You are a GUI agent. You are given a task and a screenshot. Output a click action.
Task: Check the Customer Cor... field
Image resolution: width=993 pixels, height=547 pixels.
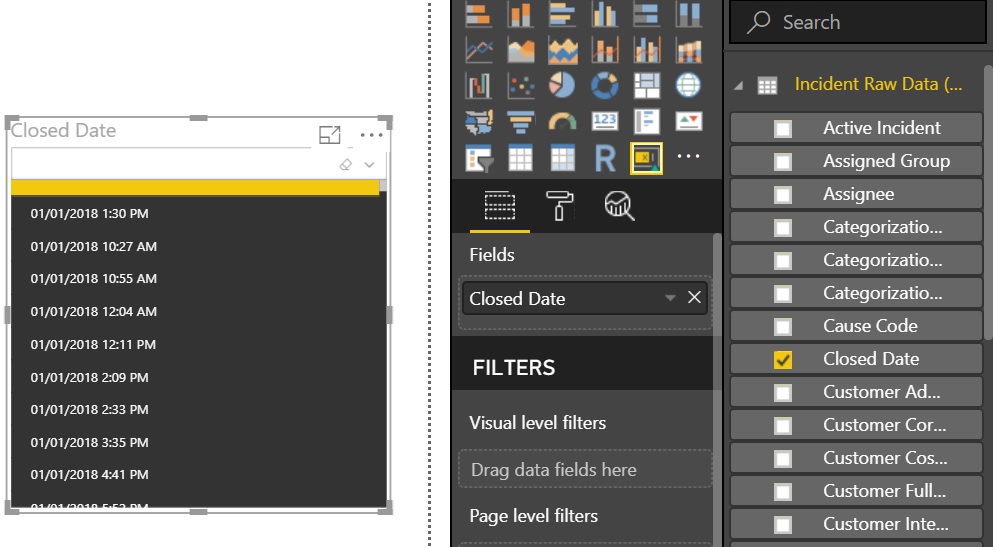[x=783, y=425]
